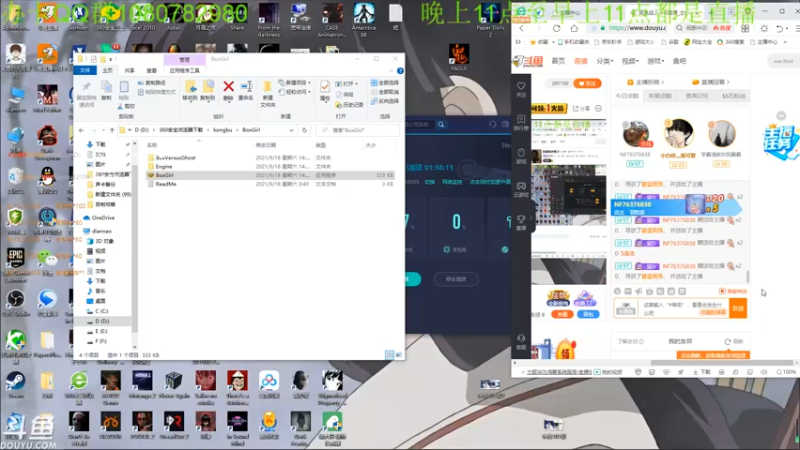Open the cloud gaming gamepad icon in Douyu sidebar
Image resolution: width=800 pixels, height=450 pixels.
pyautogui.click(x=521, y=186)
